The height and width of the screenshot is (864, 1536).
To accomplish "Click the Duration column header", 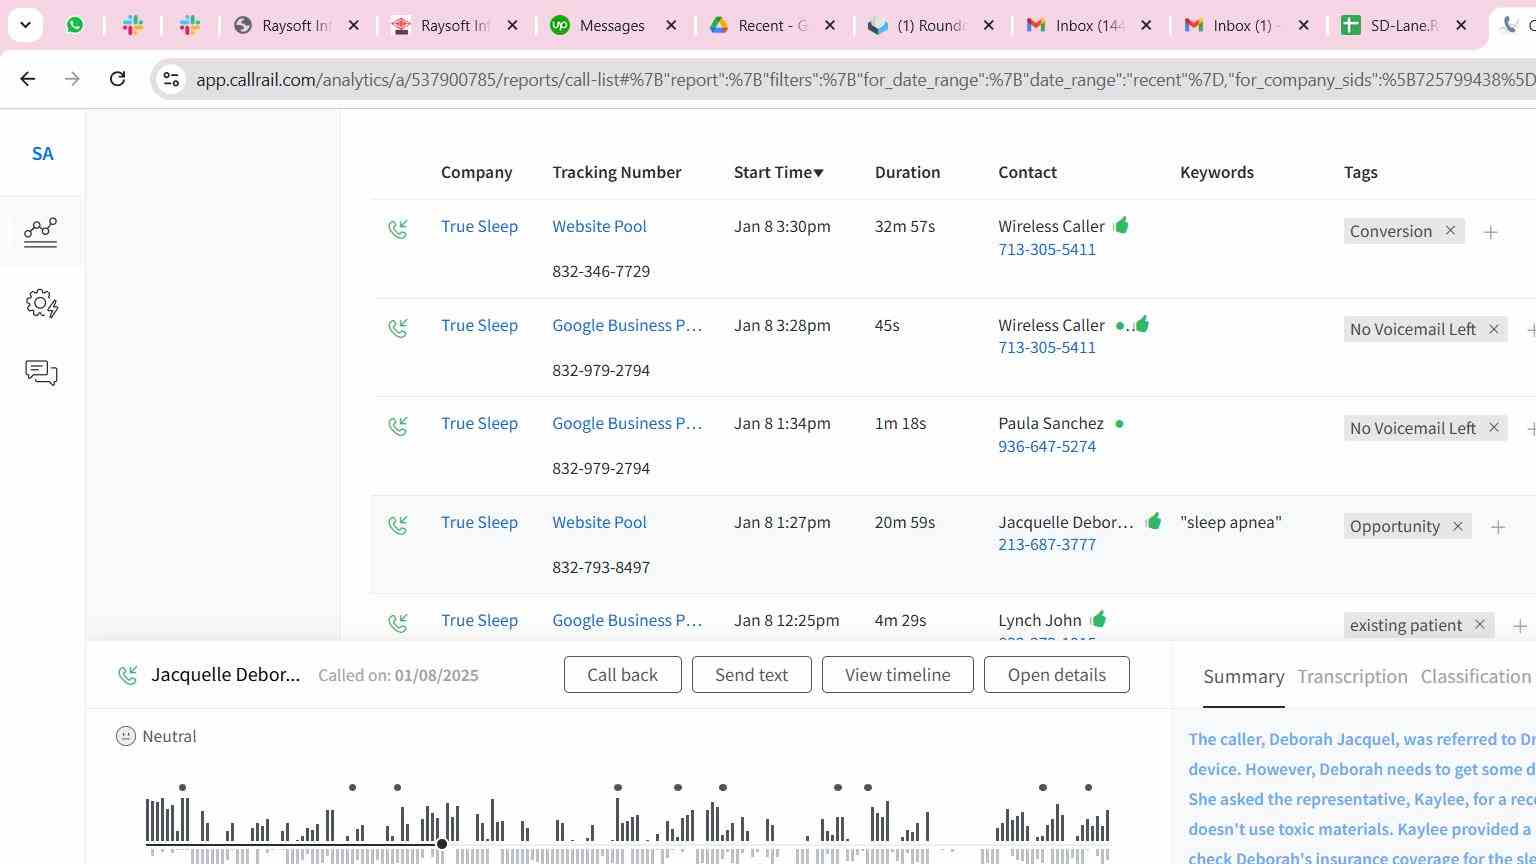I will 907,172.
